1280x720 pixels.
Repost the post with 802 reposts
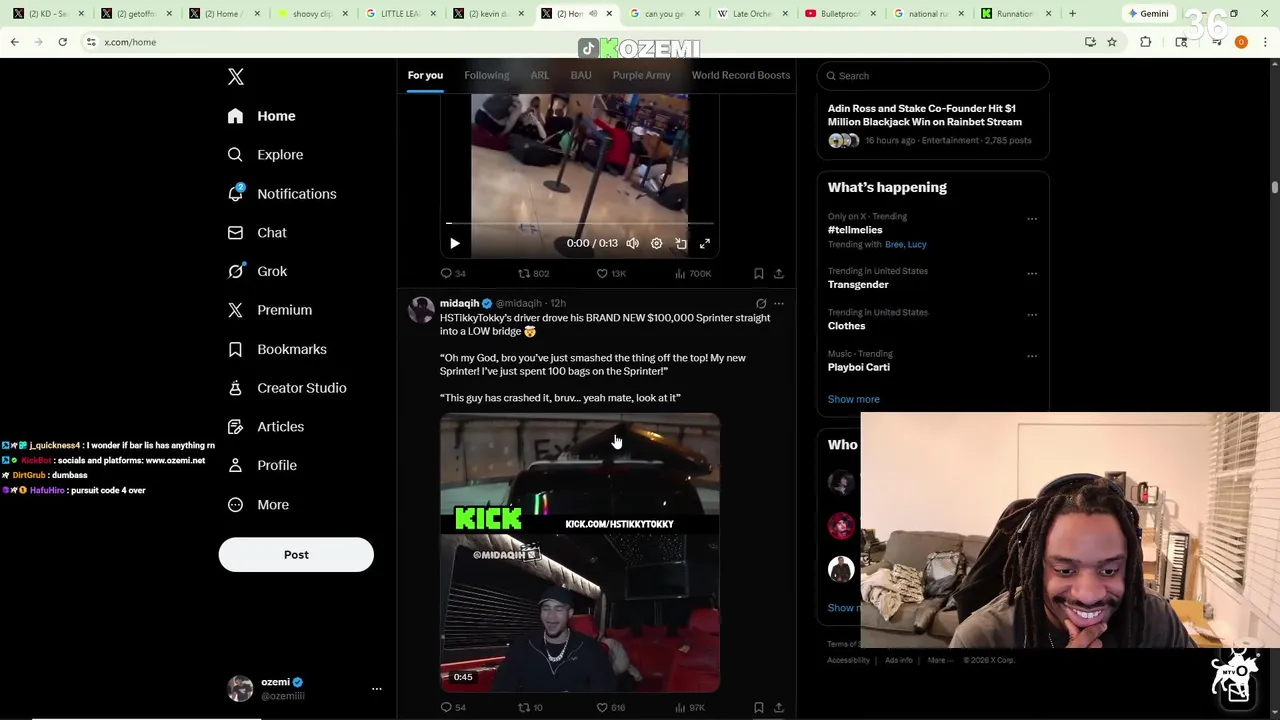533,273
